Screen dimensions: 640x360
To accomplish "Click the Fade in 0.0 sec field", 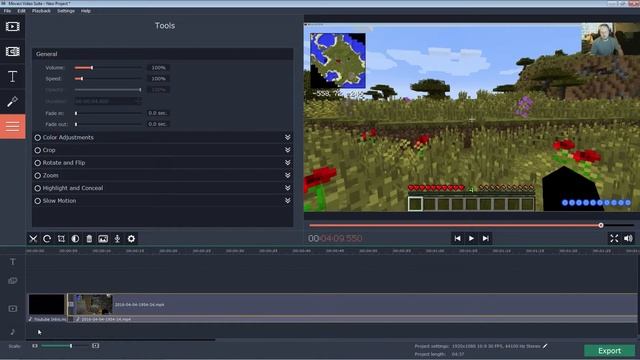I will point(158,113).
